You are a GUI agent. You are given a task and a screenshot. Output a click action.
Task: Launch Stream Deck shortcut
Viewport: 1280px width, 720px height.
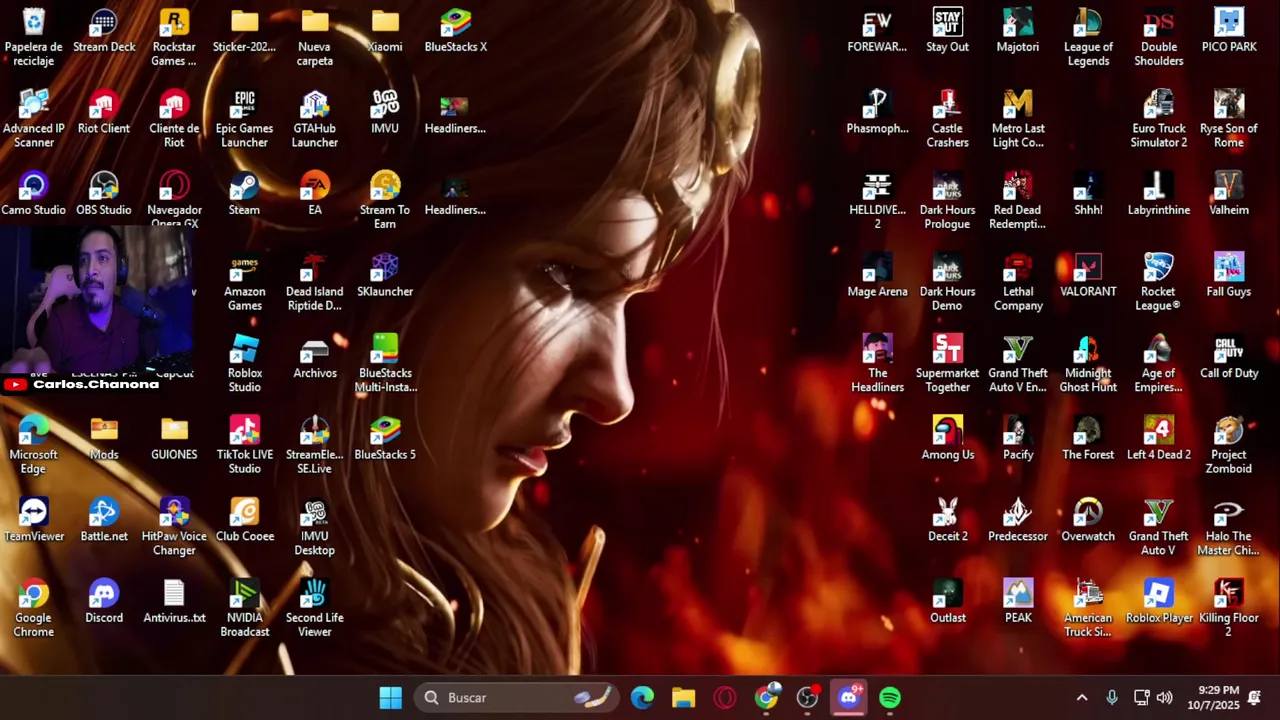click(x=104, y=30)
